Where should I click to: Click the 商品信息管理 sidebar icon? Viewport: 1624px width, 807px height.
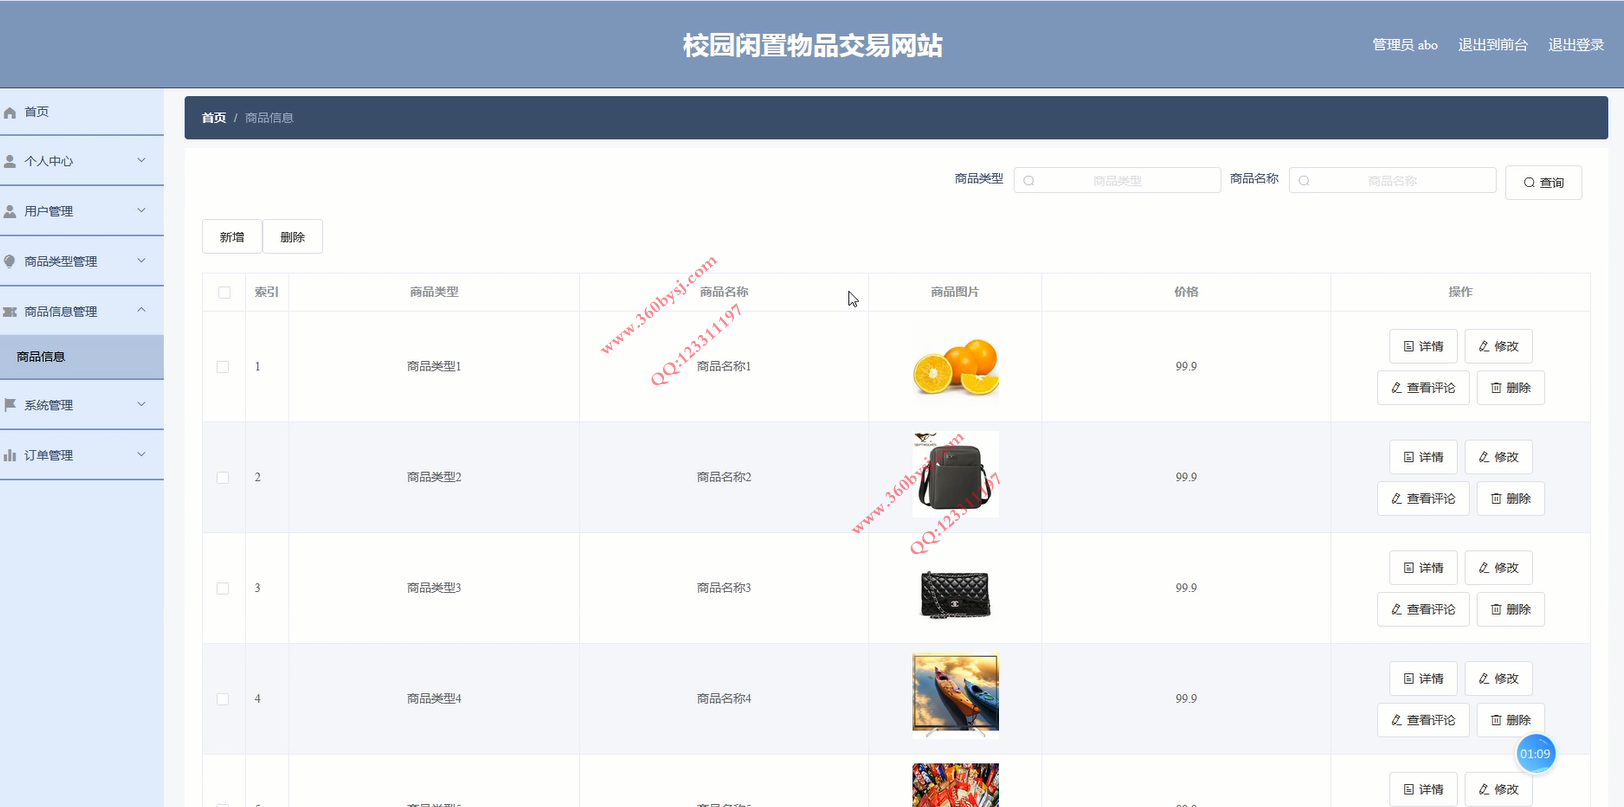[x=10, y=312]
